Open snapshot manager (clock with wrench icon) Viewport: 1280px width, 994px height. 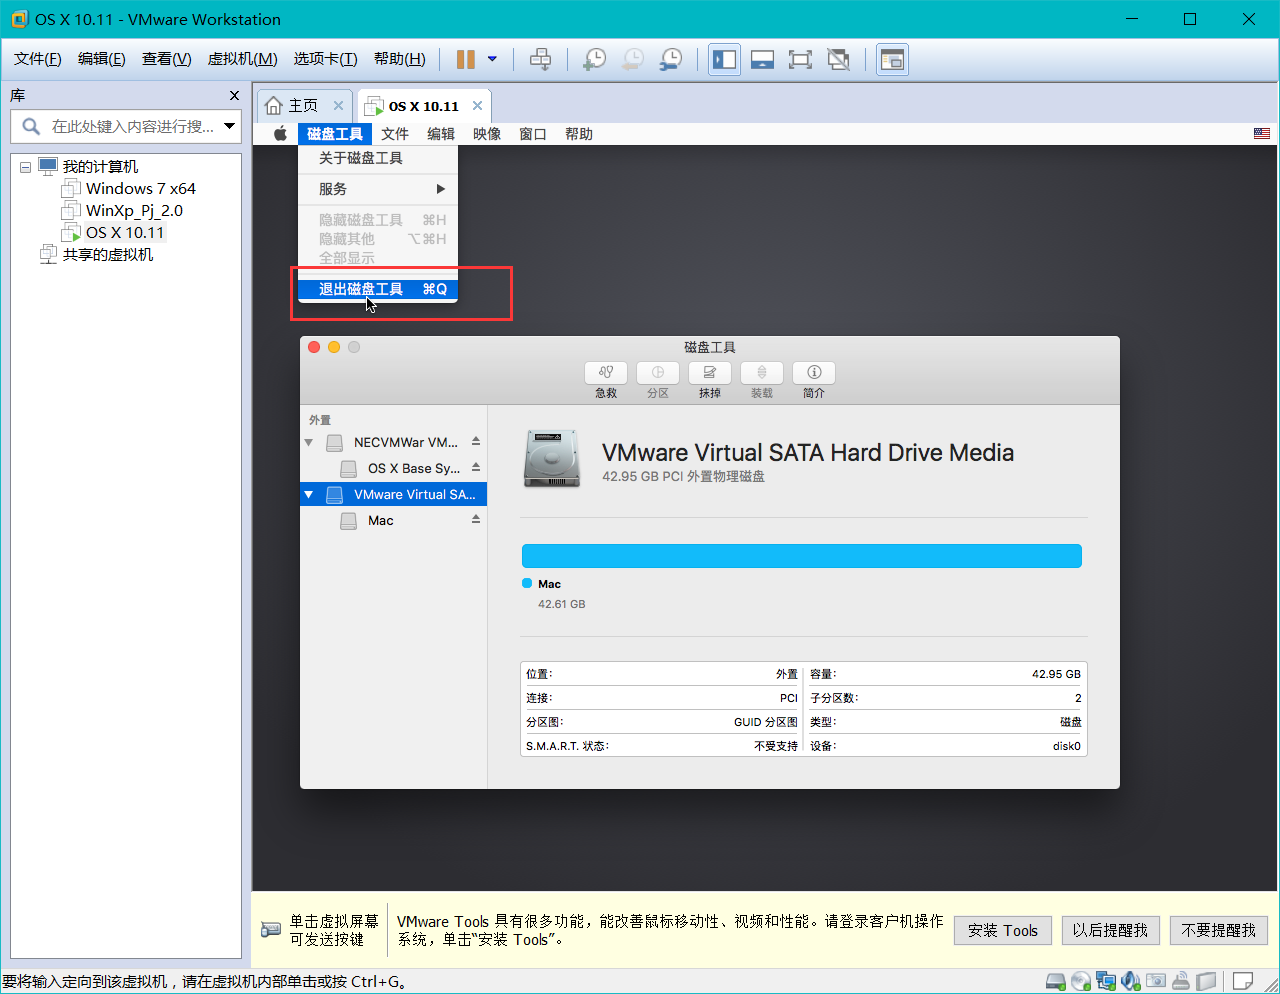(671, 59)
